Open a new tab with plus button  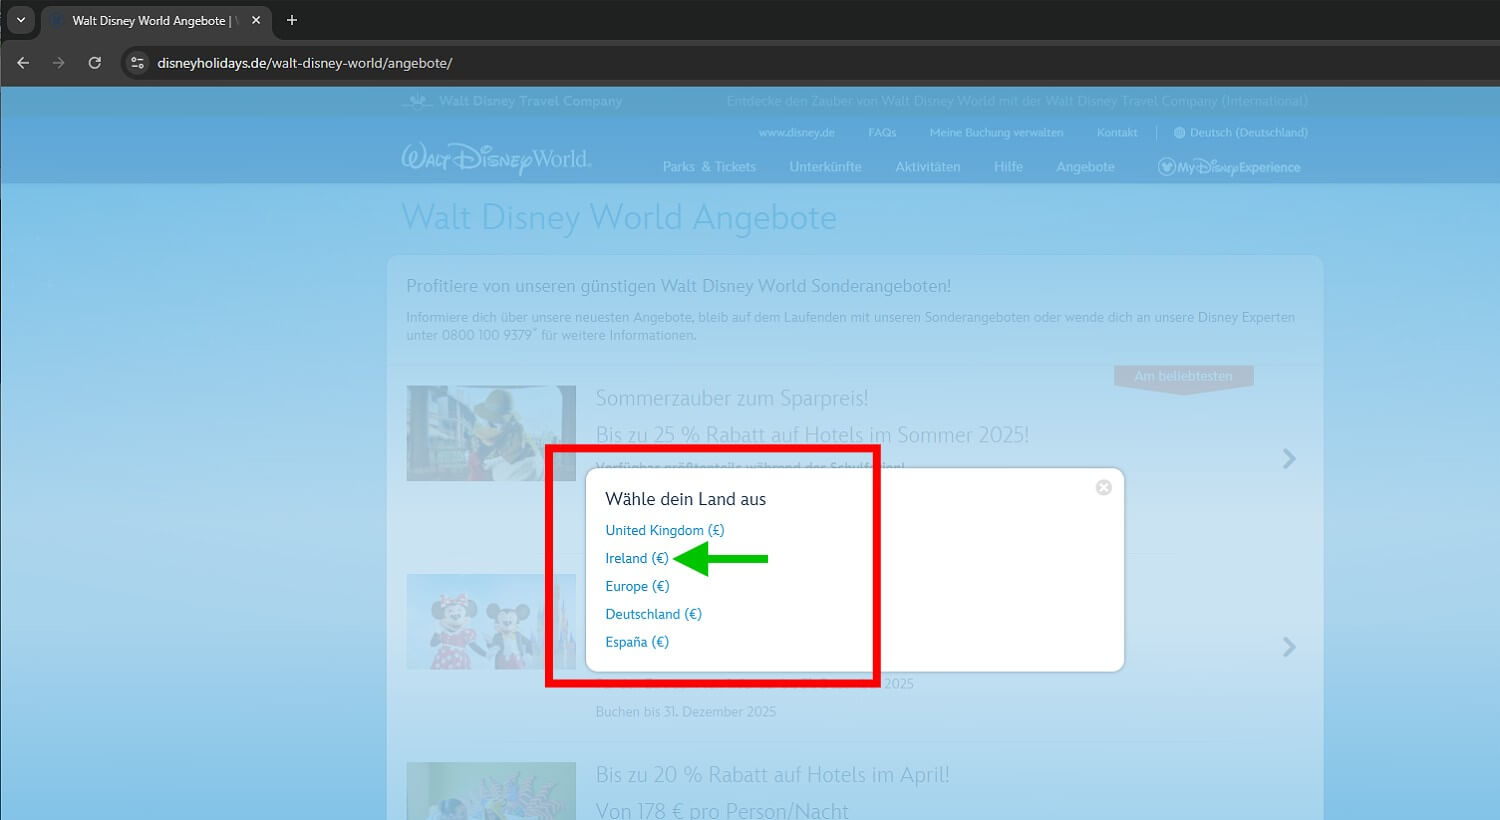point(292,20)
